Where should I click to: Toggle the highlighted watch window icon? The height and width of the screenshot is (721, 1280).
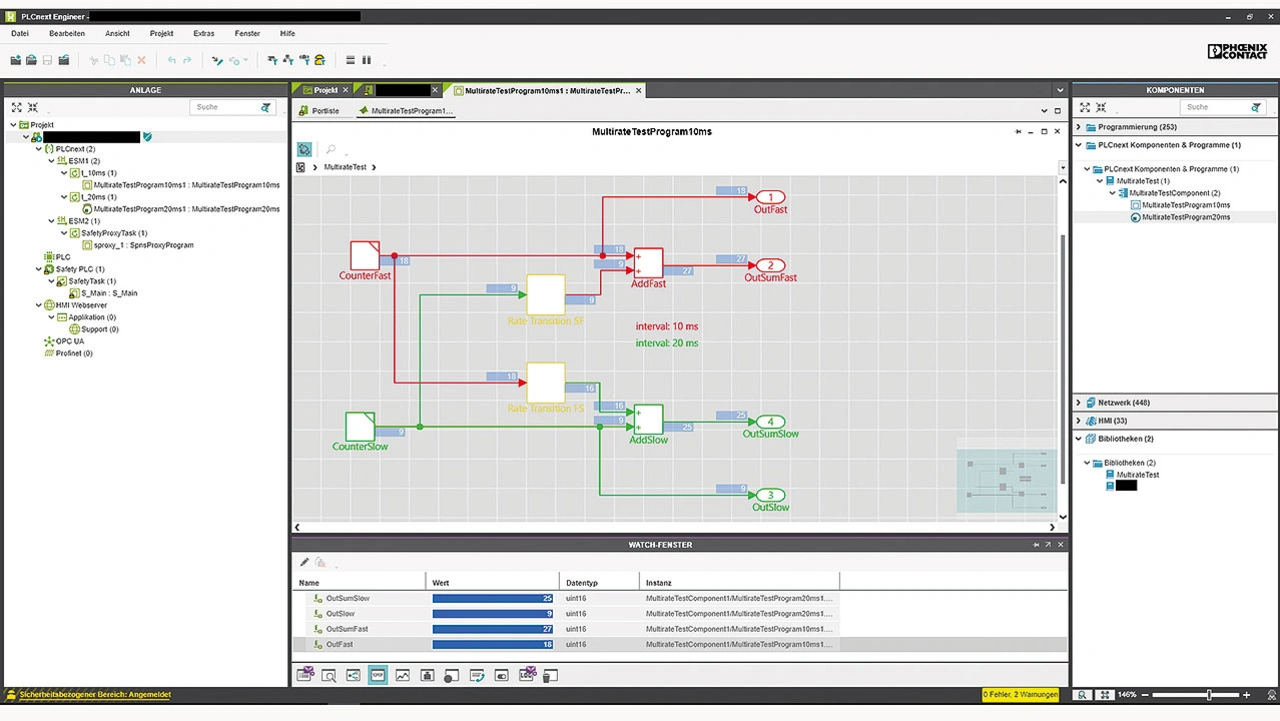coord(377,676)
